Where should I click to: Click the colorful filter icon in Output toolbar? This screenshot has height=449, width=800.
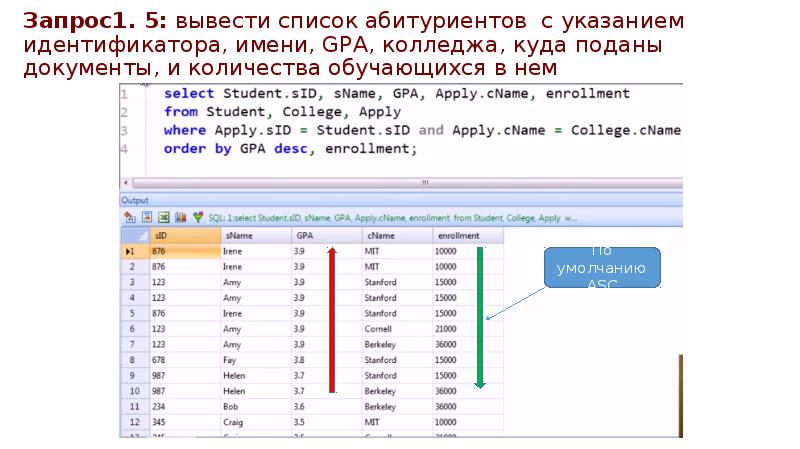coord(198,217)
